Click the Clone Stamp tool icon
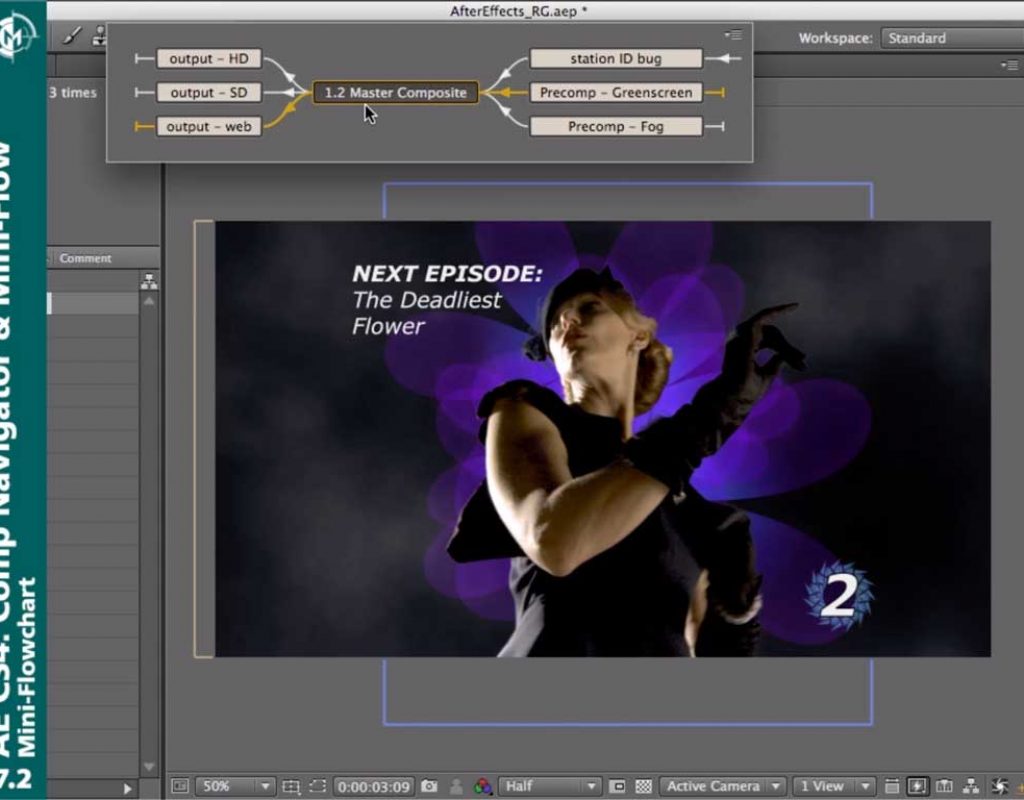Viewport: 1024px width, 800px height. [99, 36]
